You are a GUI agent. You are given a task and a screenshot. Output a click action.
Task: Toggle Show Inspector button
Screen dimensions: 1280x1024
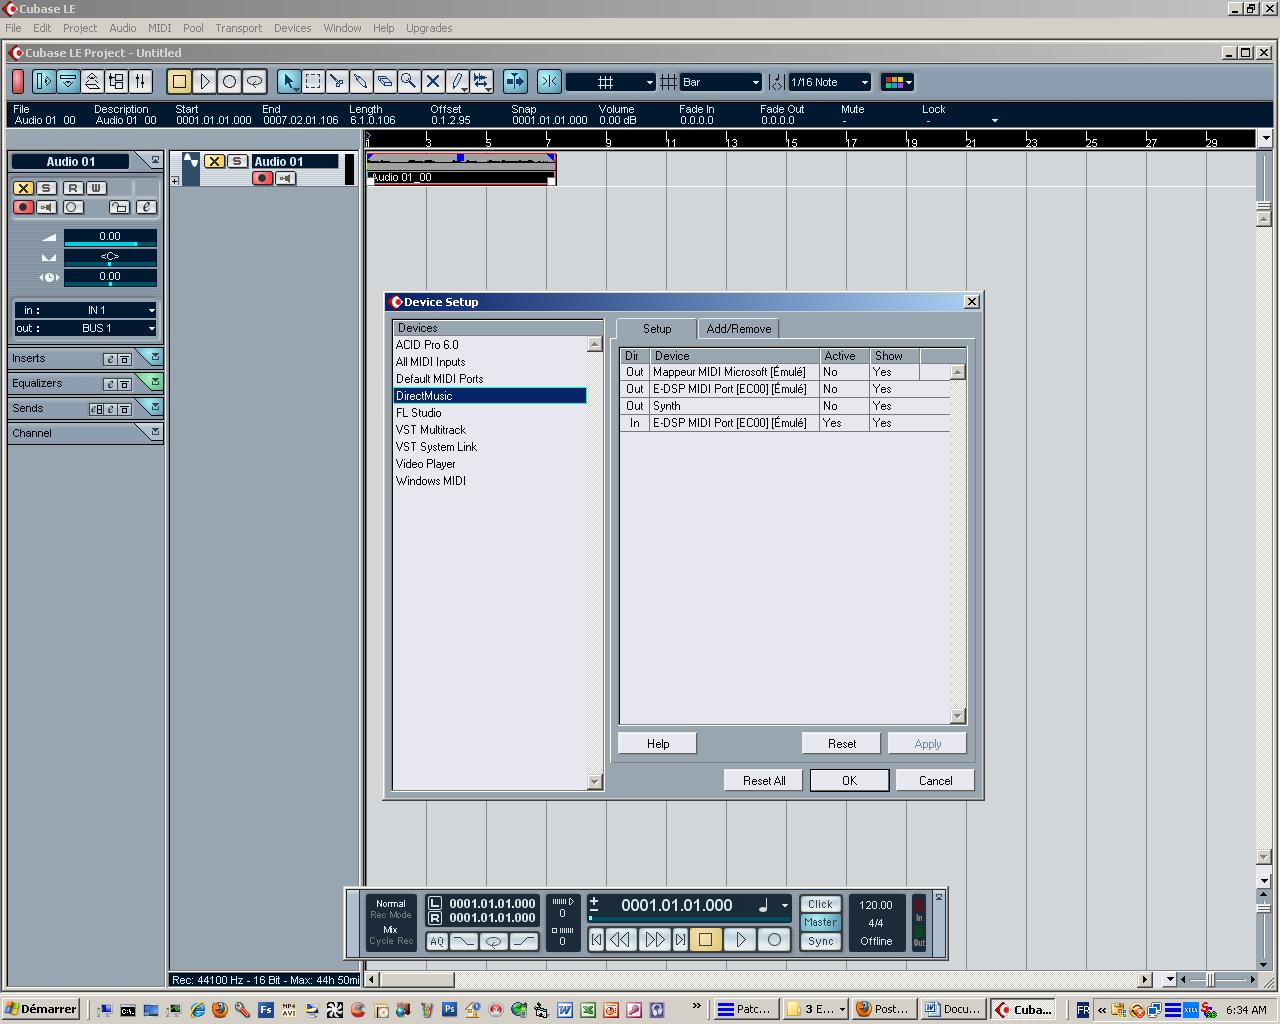pos(44,82)
